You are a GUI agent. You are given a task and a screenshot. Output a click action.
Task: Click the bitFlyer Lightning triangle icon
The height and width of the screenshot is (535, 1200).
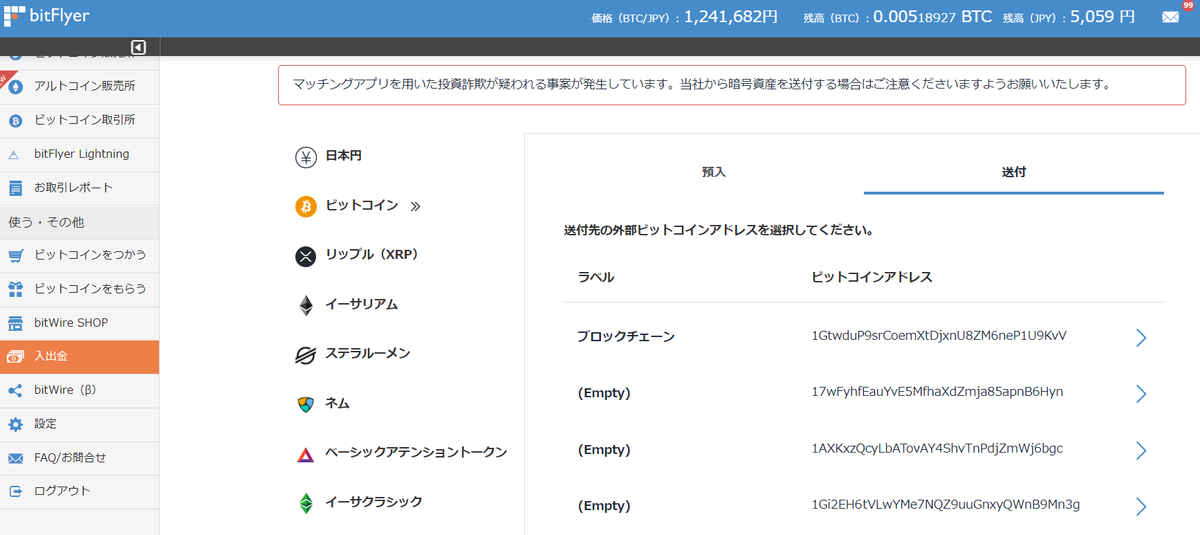(x=15, y=155)
